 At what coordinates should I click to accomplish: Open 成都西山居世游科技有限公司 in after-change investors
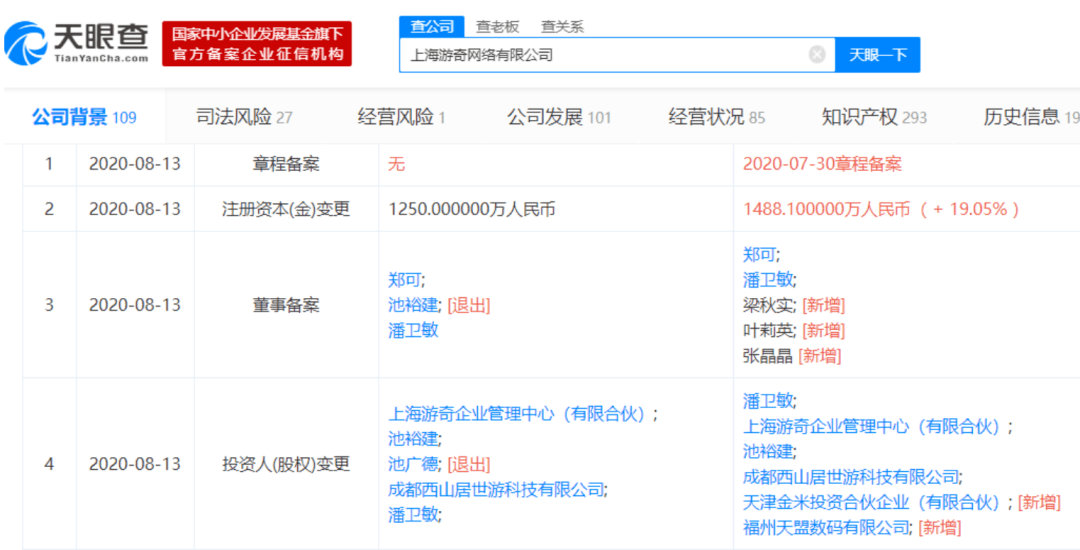point(853,477)
